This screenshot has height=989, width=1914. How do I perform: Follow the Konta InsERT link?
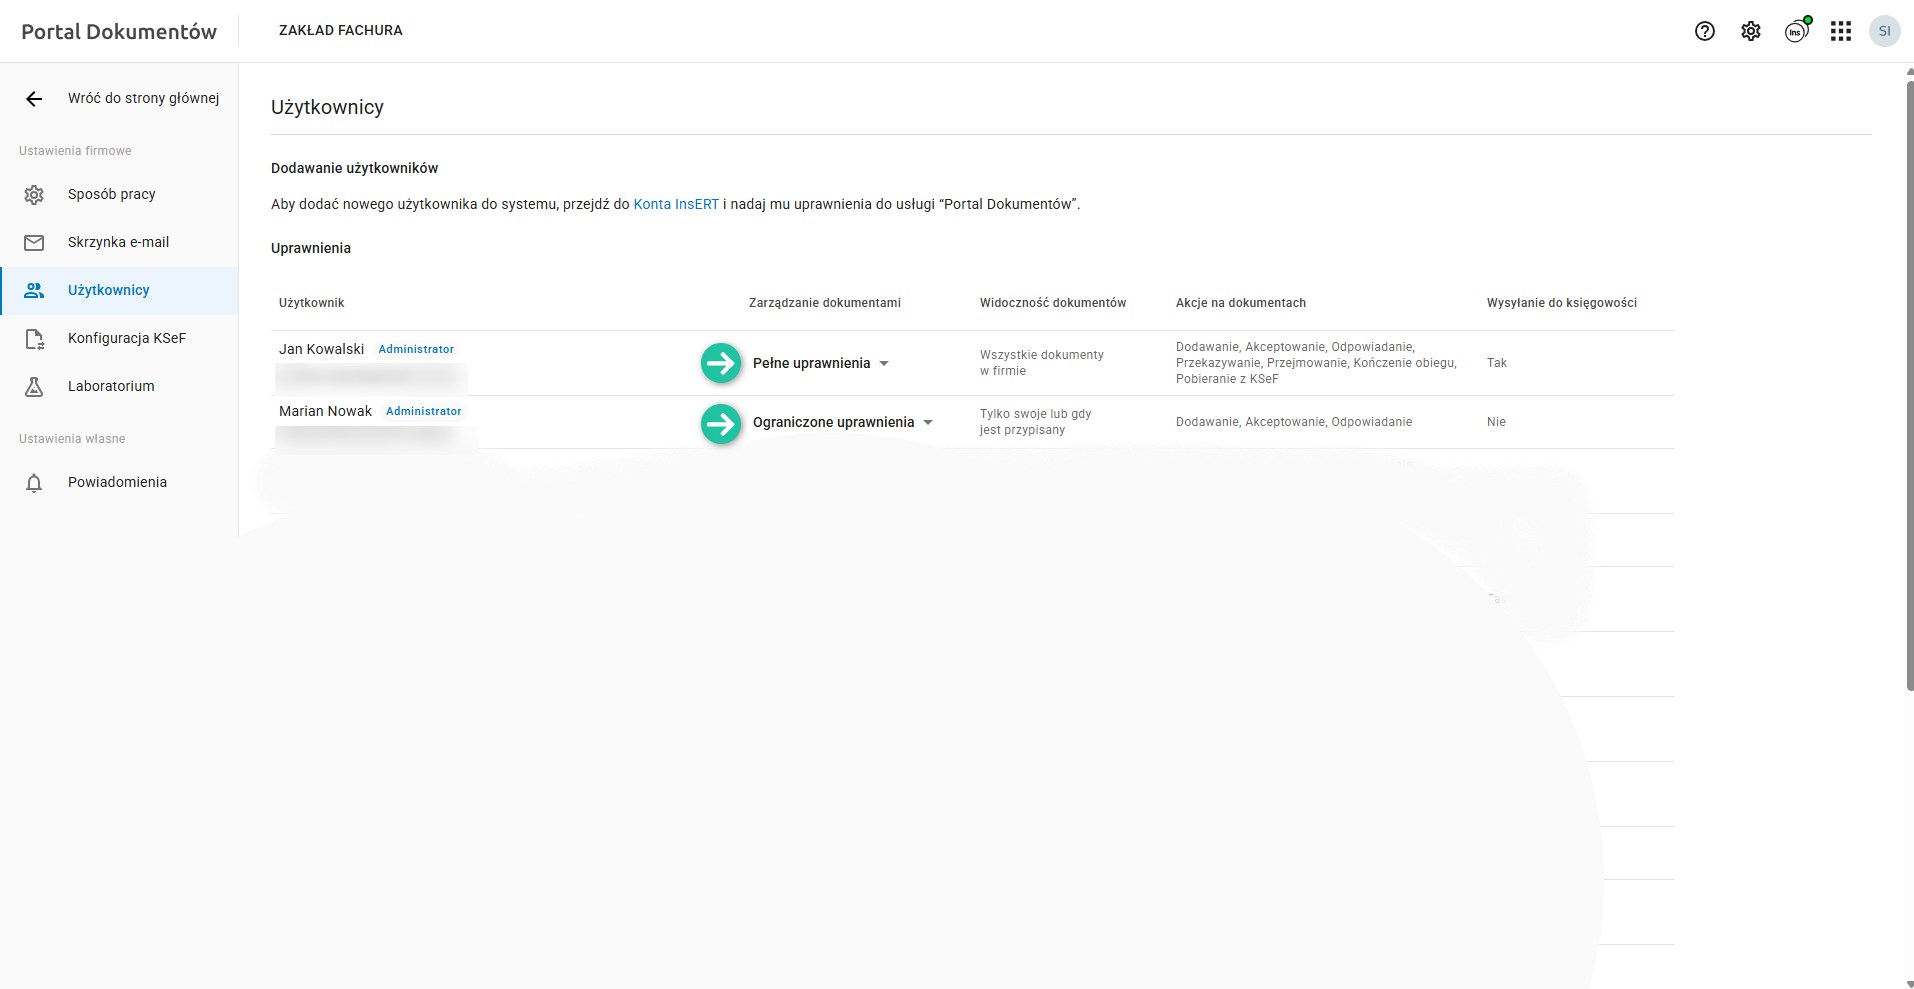[x=676, y=204]
